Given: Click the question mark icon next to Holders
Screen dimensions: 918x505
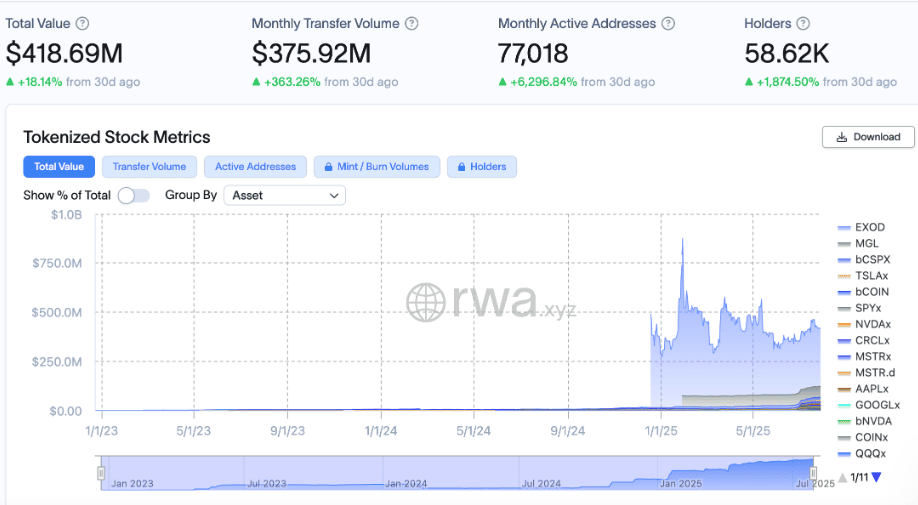Looking at the screenshot, I should 803,23.
